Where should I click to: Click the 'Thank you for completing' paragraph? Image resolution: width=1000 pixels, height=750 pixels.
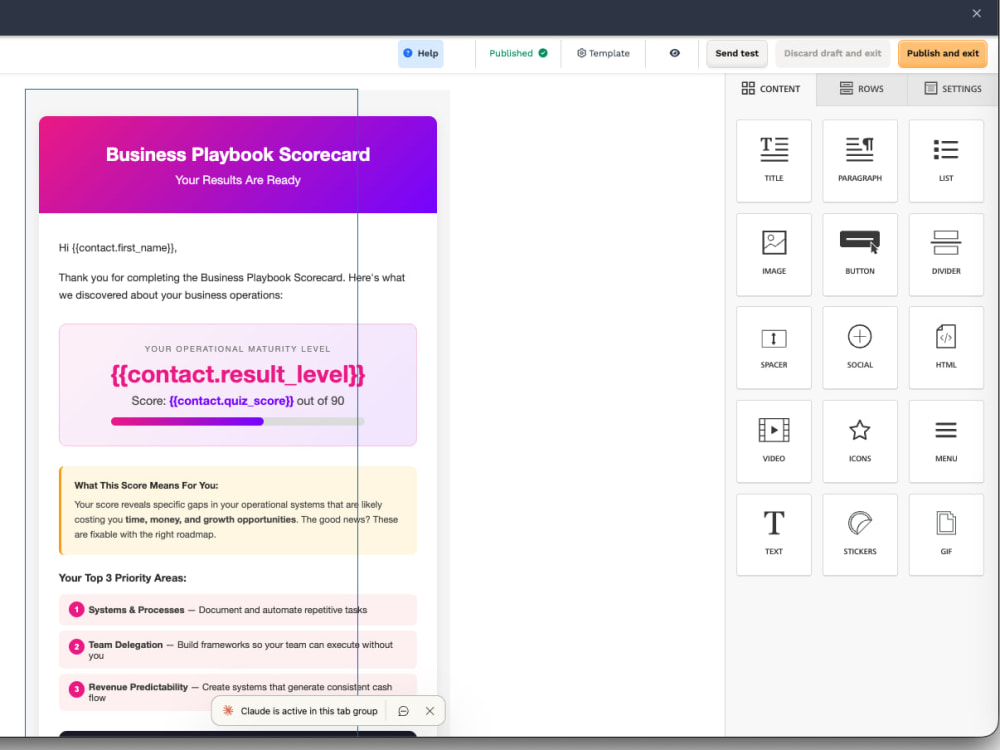click(x=232, y=286)
